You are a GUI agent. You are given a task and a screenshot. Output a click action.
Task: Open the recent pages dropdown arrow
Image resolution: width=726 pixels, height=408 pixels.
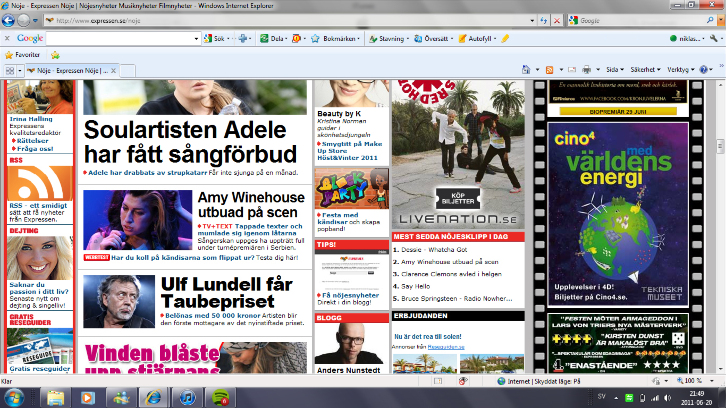[x=35, y=21]
